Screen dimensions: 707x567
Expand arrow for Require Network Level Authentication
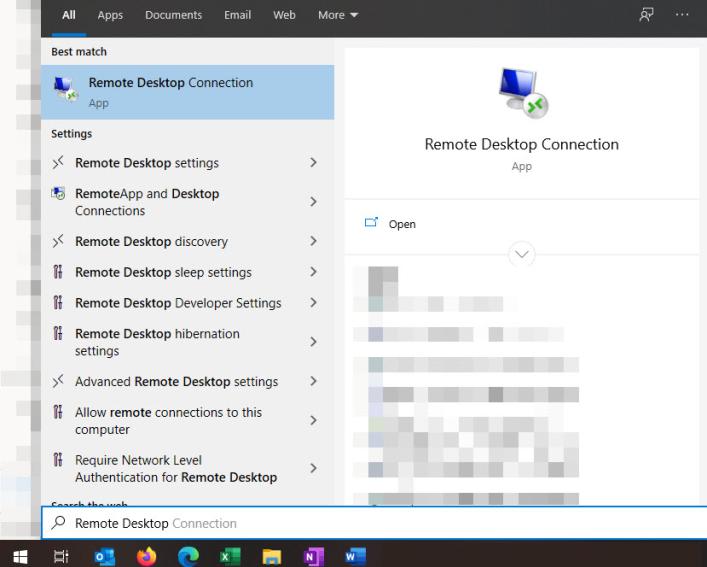[313, 468]
